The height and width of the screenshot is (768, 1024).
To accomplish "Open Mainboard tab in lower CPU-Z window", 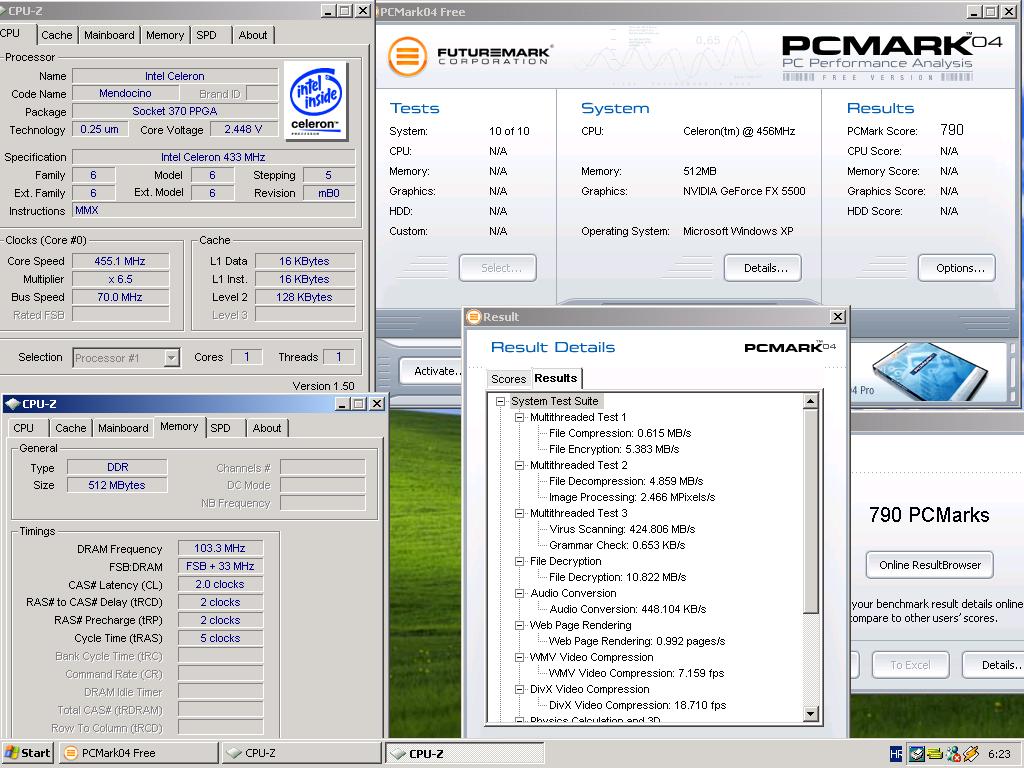I will coord(123,428).
